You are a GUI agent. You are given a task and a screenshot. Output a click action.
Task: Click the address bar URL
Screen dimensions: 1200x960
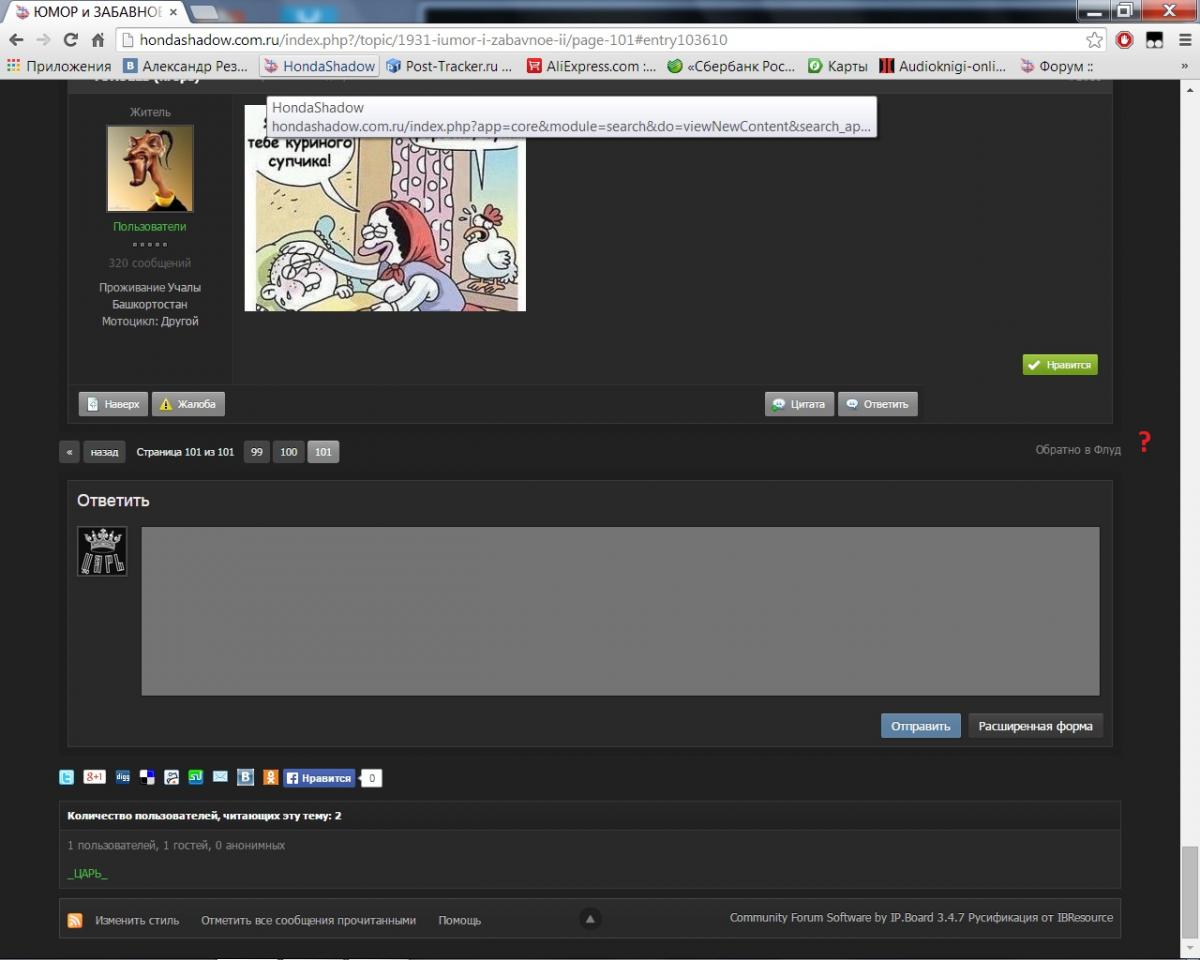(x=434, y=40)
